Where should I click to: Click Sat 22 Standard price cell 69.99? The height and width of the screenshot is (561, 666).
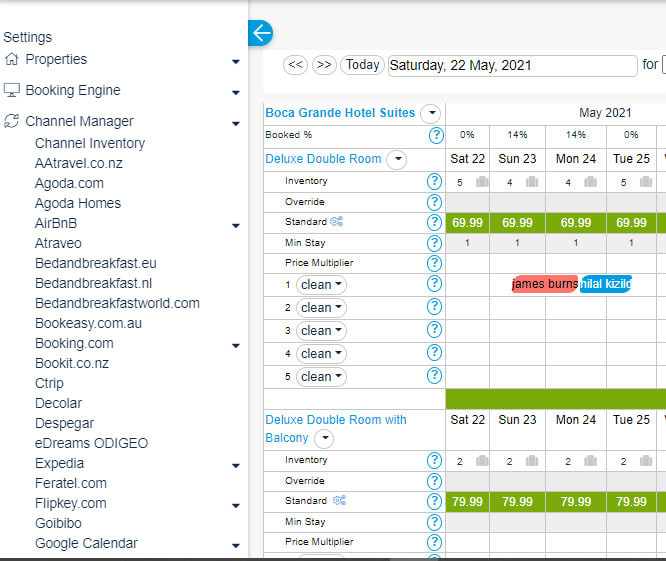point(467,223)
